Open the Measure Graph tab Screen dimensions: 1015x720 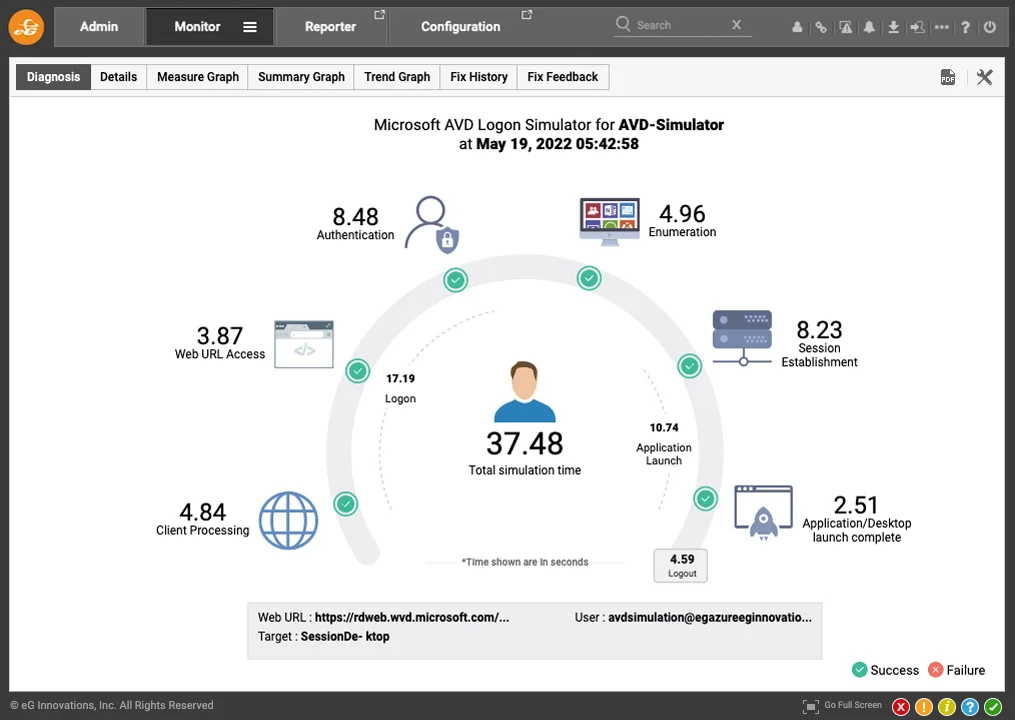197,77
